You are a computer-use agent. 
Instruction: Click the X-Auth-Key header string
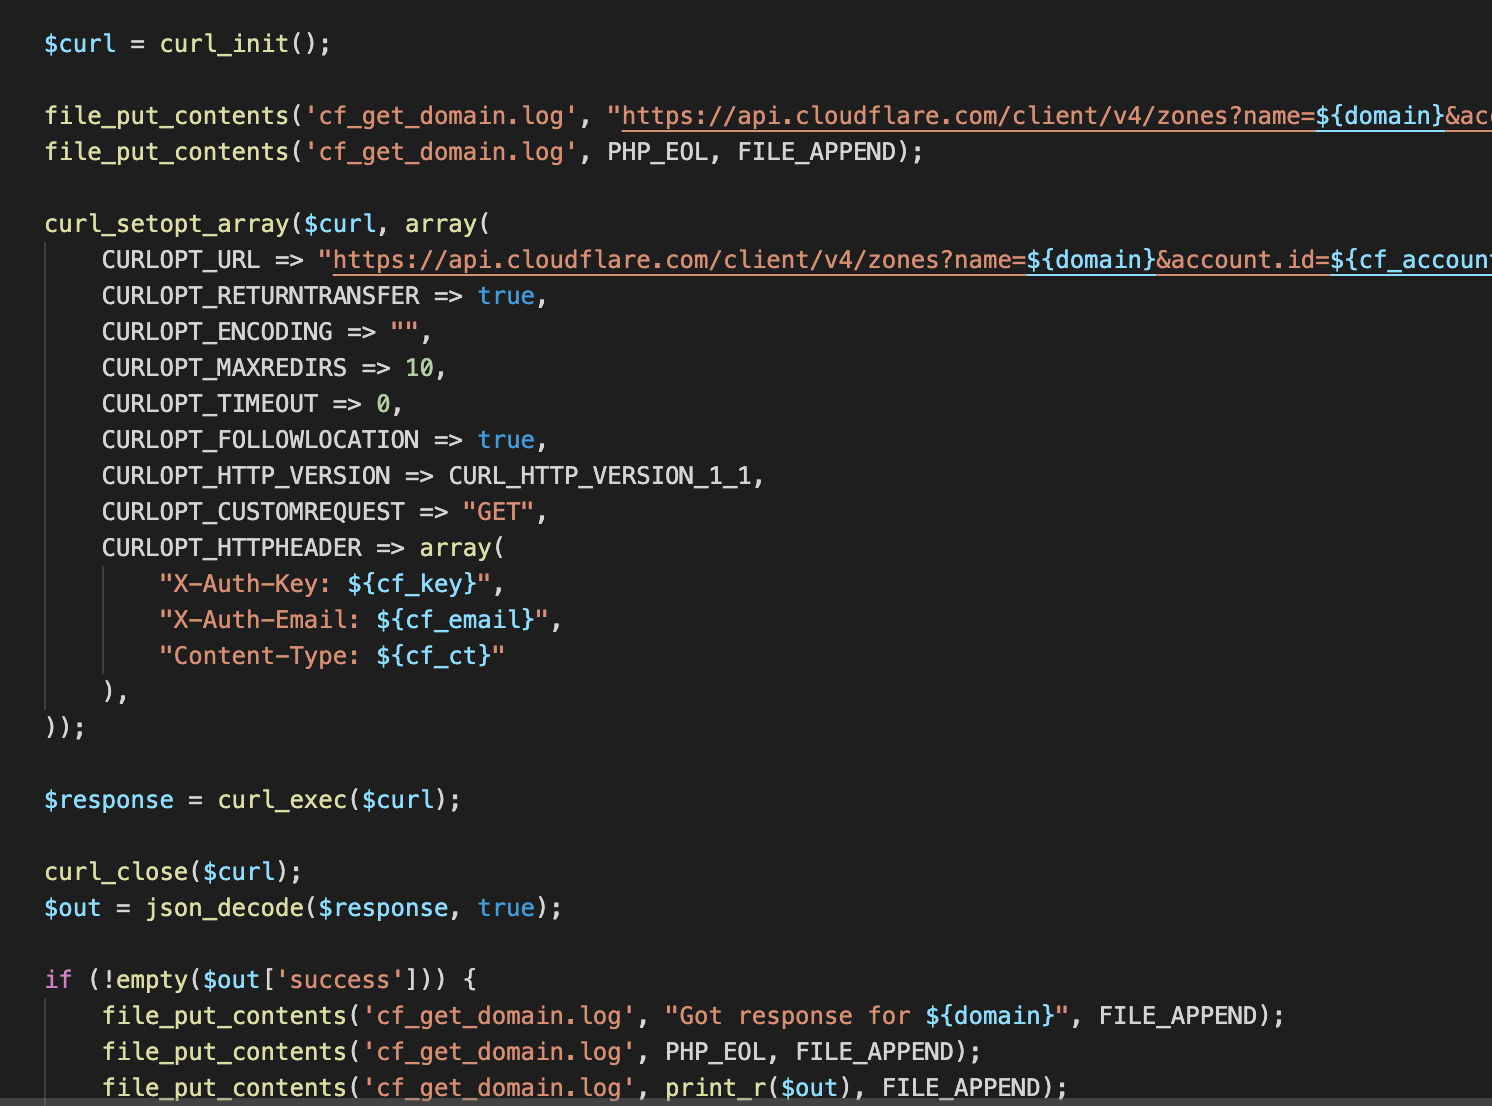pyautogui.click(x=325, y=584)
